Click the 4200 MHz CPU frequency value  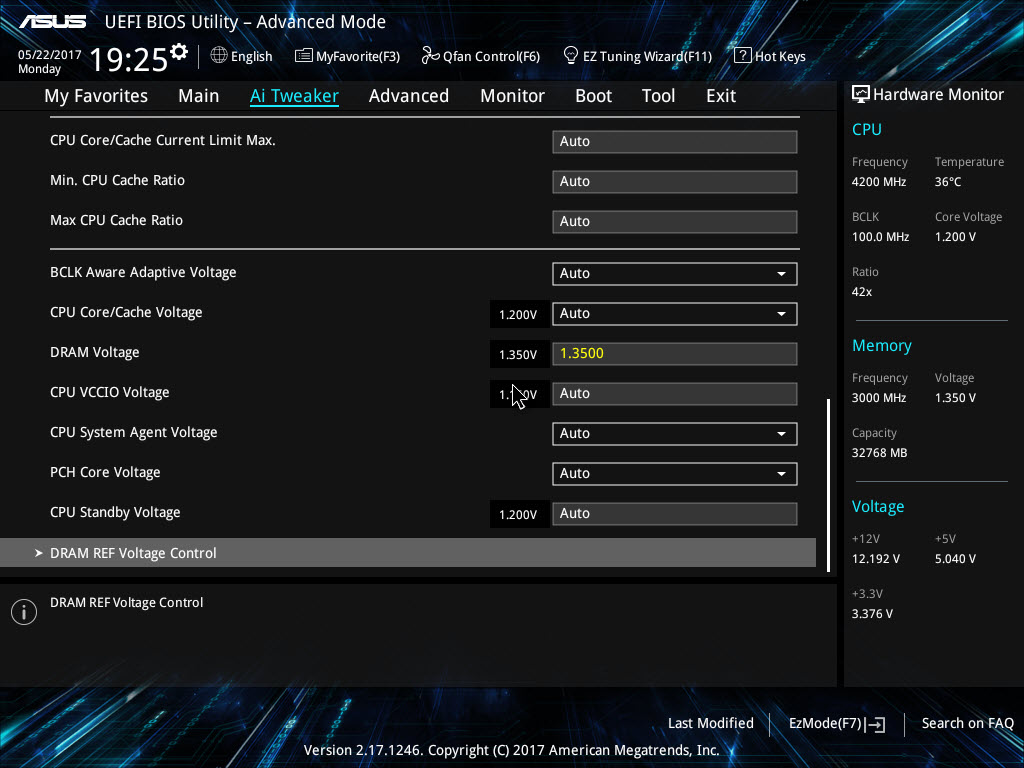click(879, 182)
